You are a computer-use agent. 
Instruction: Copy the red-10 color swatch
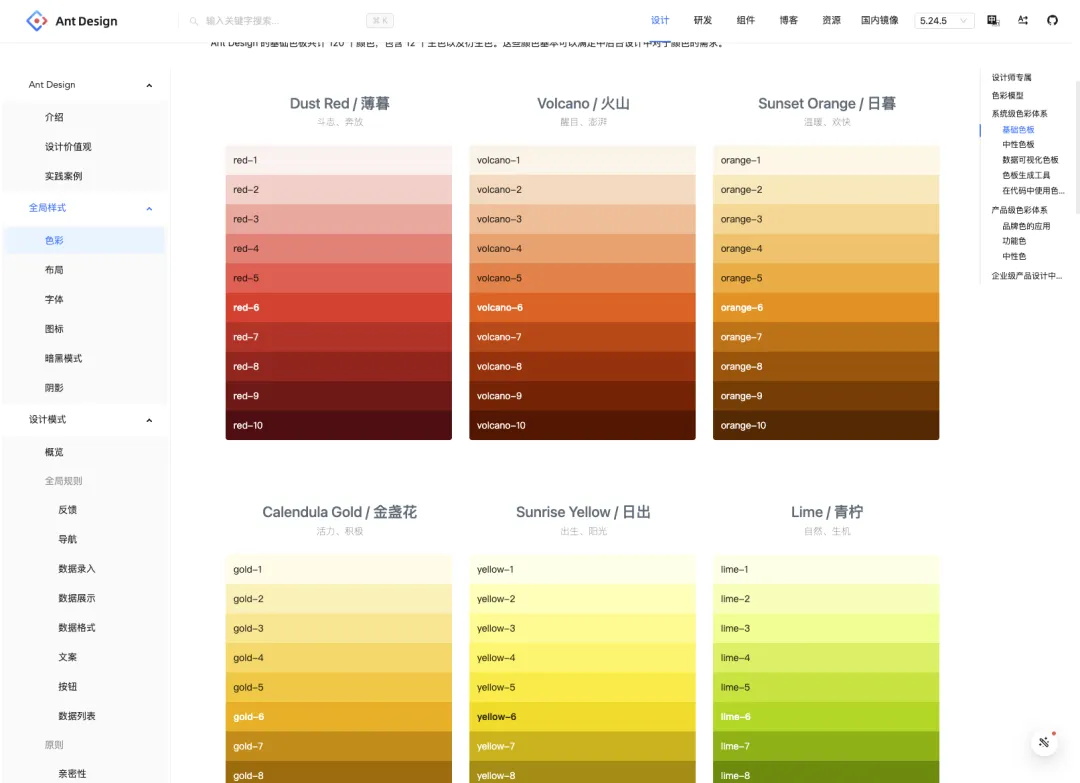point(339,426)
